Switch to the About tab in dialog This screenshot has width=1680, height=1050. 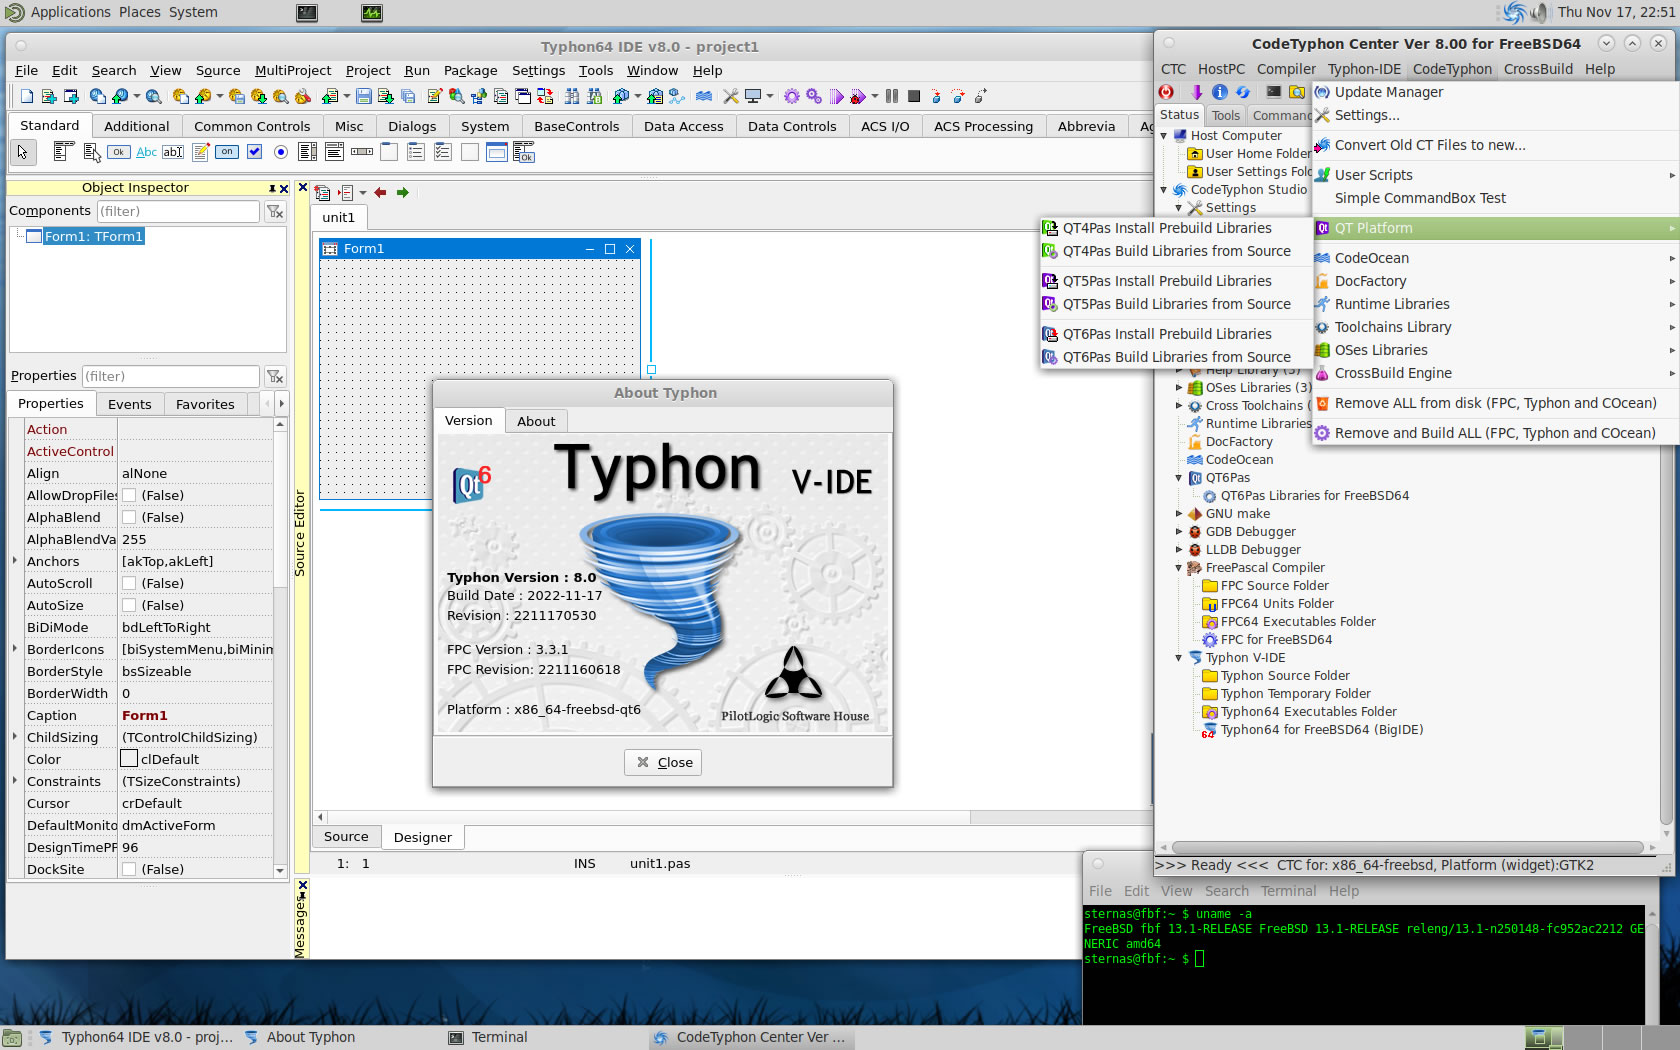pos(536,421)
